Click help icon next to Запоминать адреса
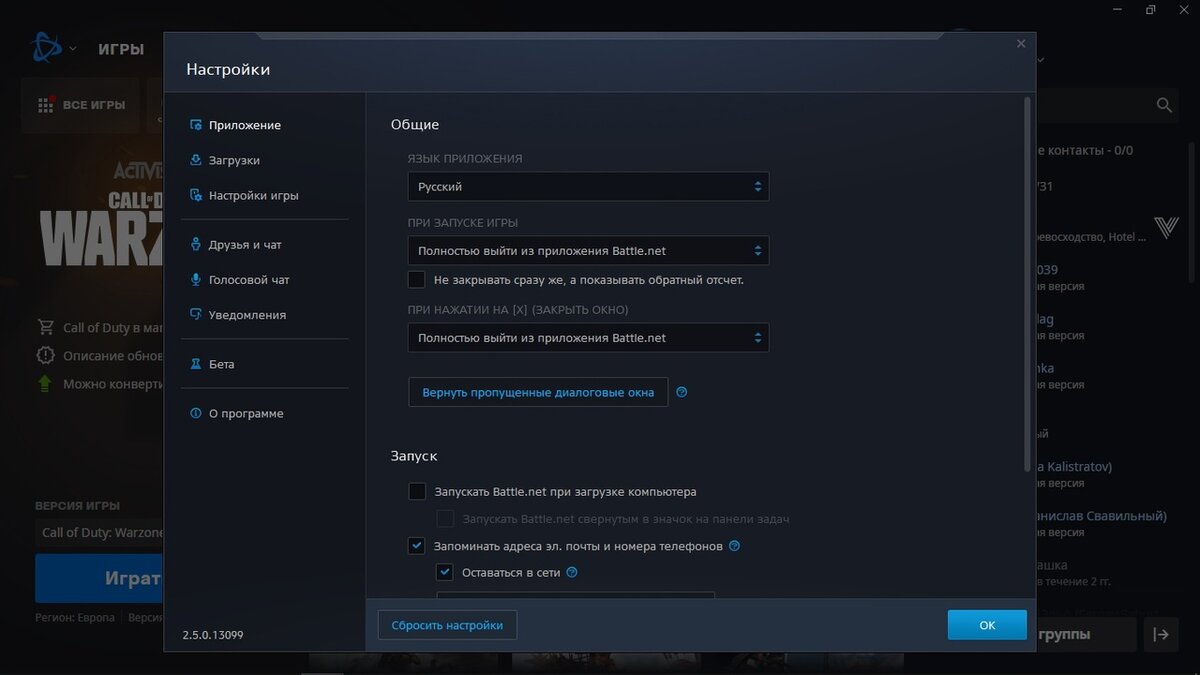This screenshot has width=1200, height=675. coord(735,546)
